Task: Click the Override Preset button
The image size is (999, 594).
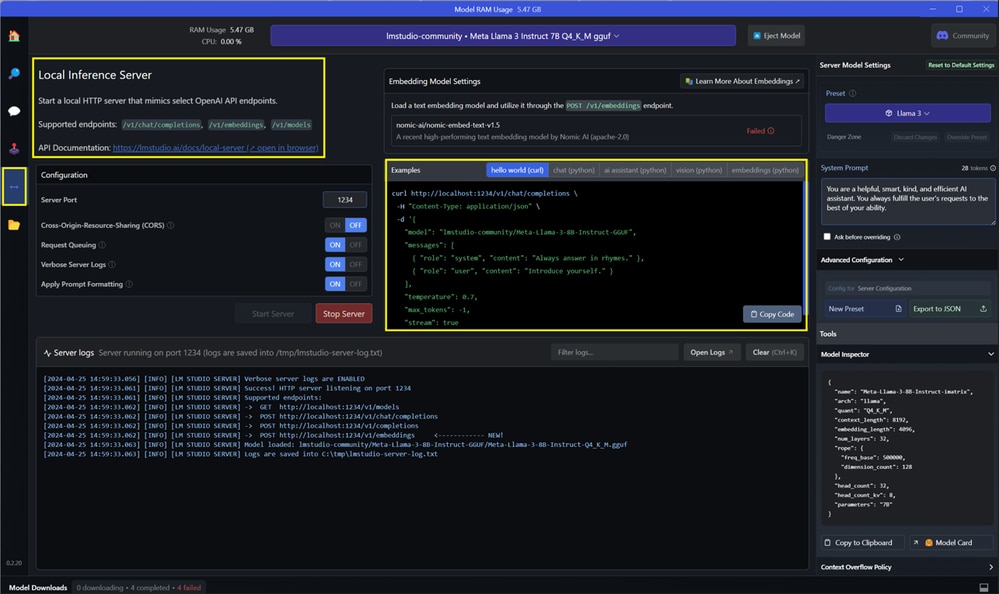Action: pyautogui.click(x=967, y=137)
